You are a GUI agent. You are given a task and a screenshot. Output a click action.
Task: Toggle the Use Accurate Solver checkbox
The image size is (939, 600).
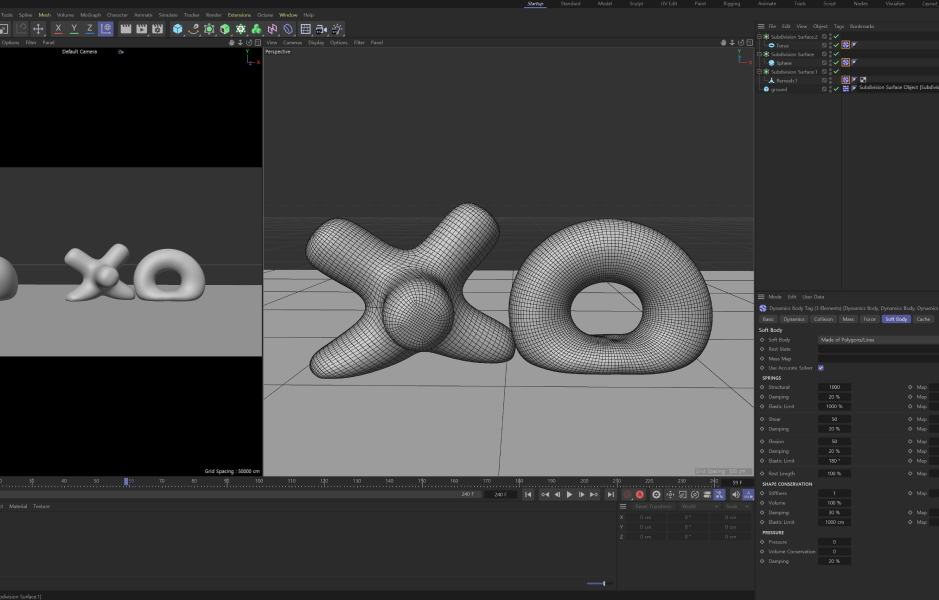(x=821, y=368)
